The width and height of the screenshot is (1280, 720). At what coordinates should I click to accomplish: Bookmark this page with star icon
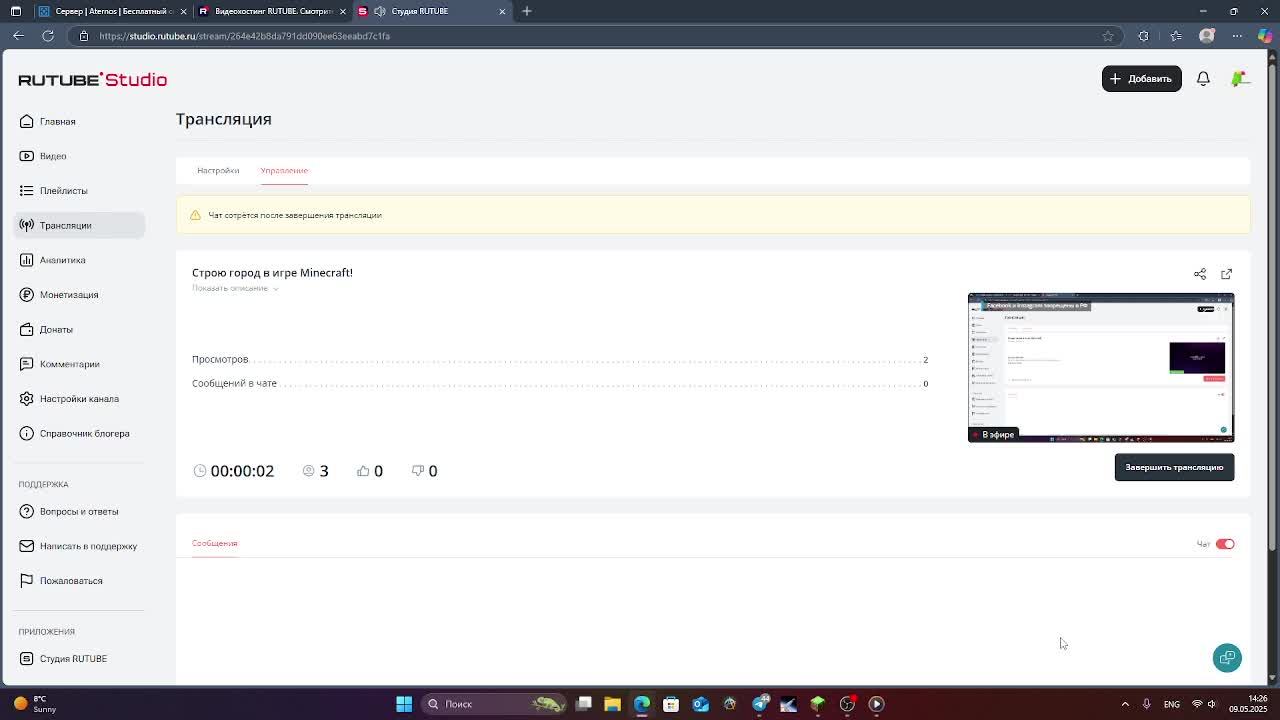click(x=1108, y=36)
